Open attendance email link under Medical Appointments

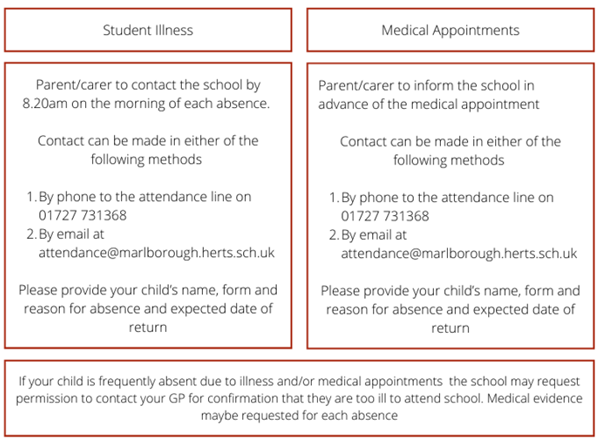tap(459, 254)
